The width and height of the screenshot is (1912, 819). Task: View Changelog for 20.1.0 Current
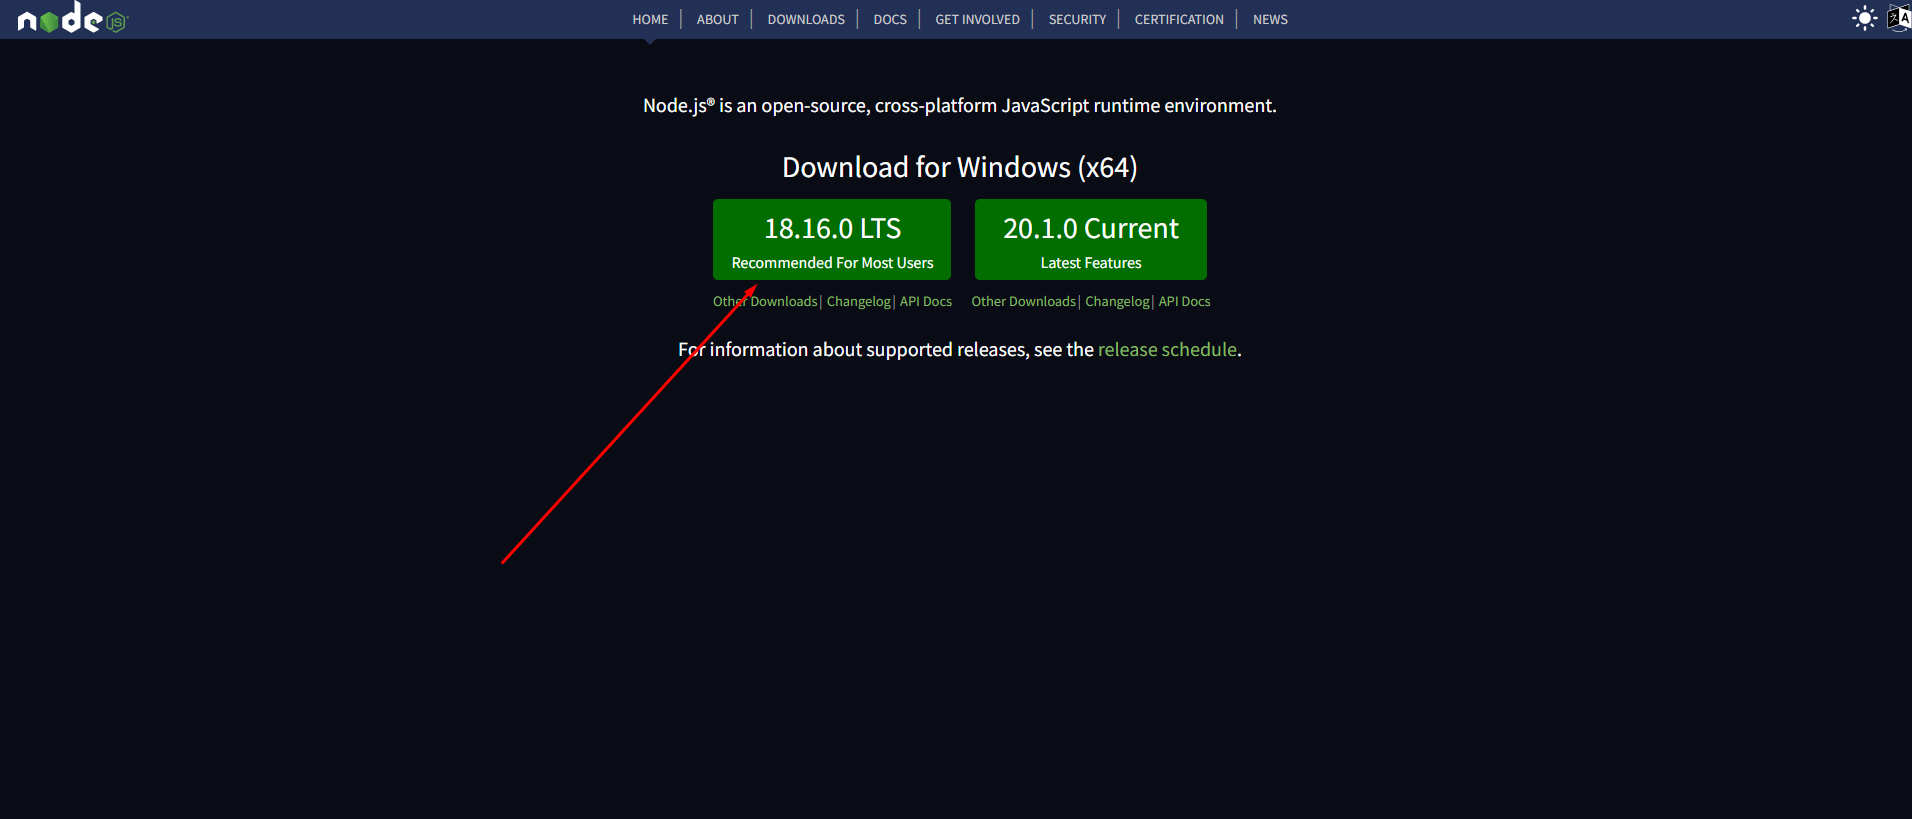pyautogui.click(x=1117, y=302)
